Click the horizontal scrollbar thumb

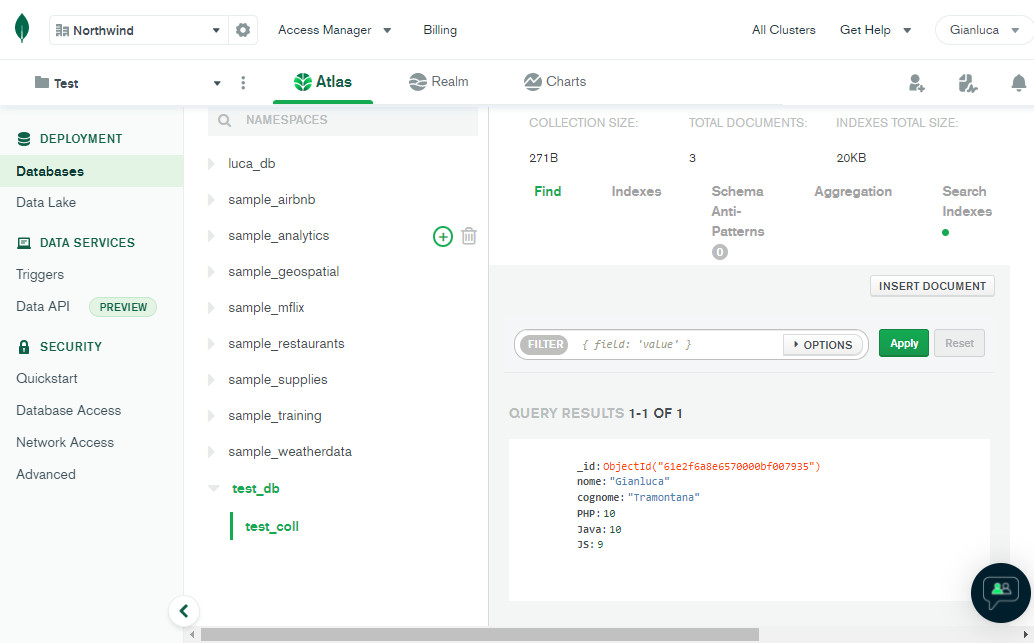click(479, 634)
